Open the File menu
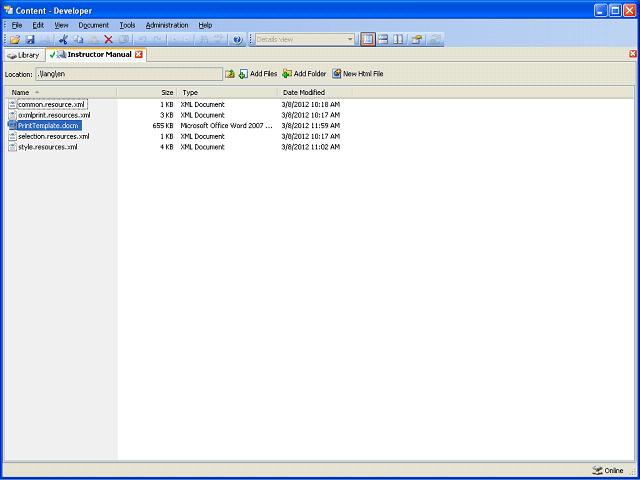This screenshot has height=480, width=640. [17, 25]
